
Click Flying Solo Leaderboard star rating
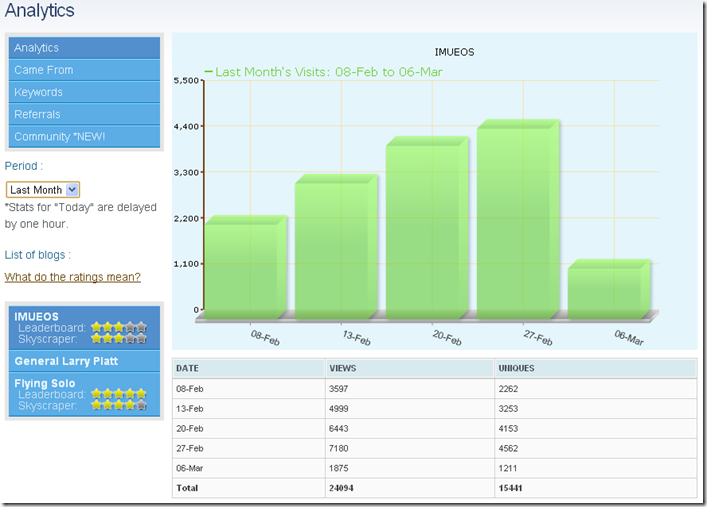pyautogui.click(x=119, y=394)
